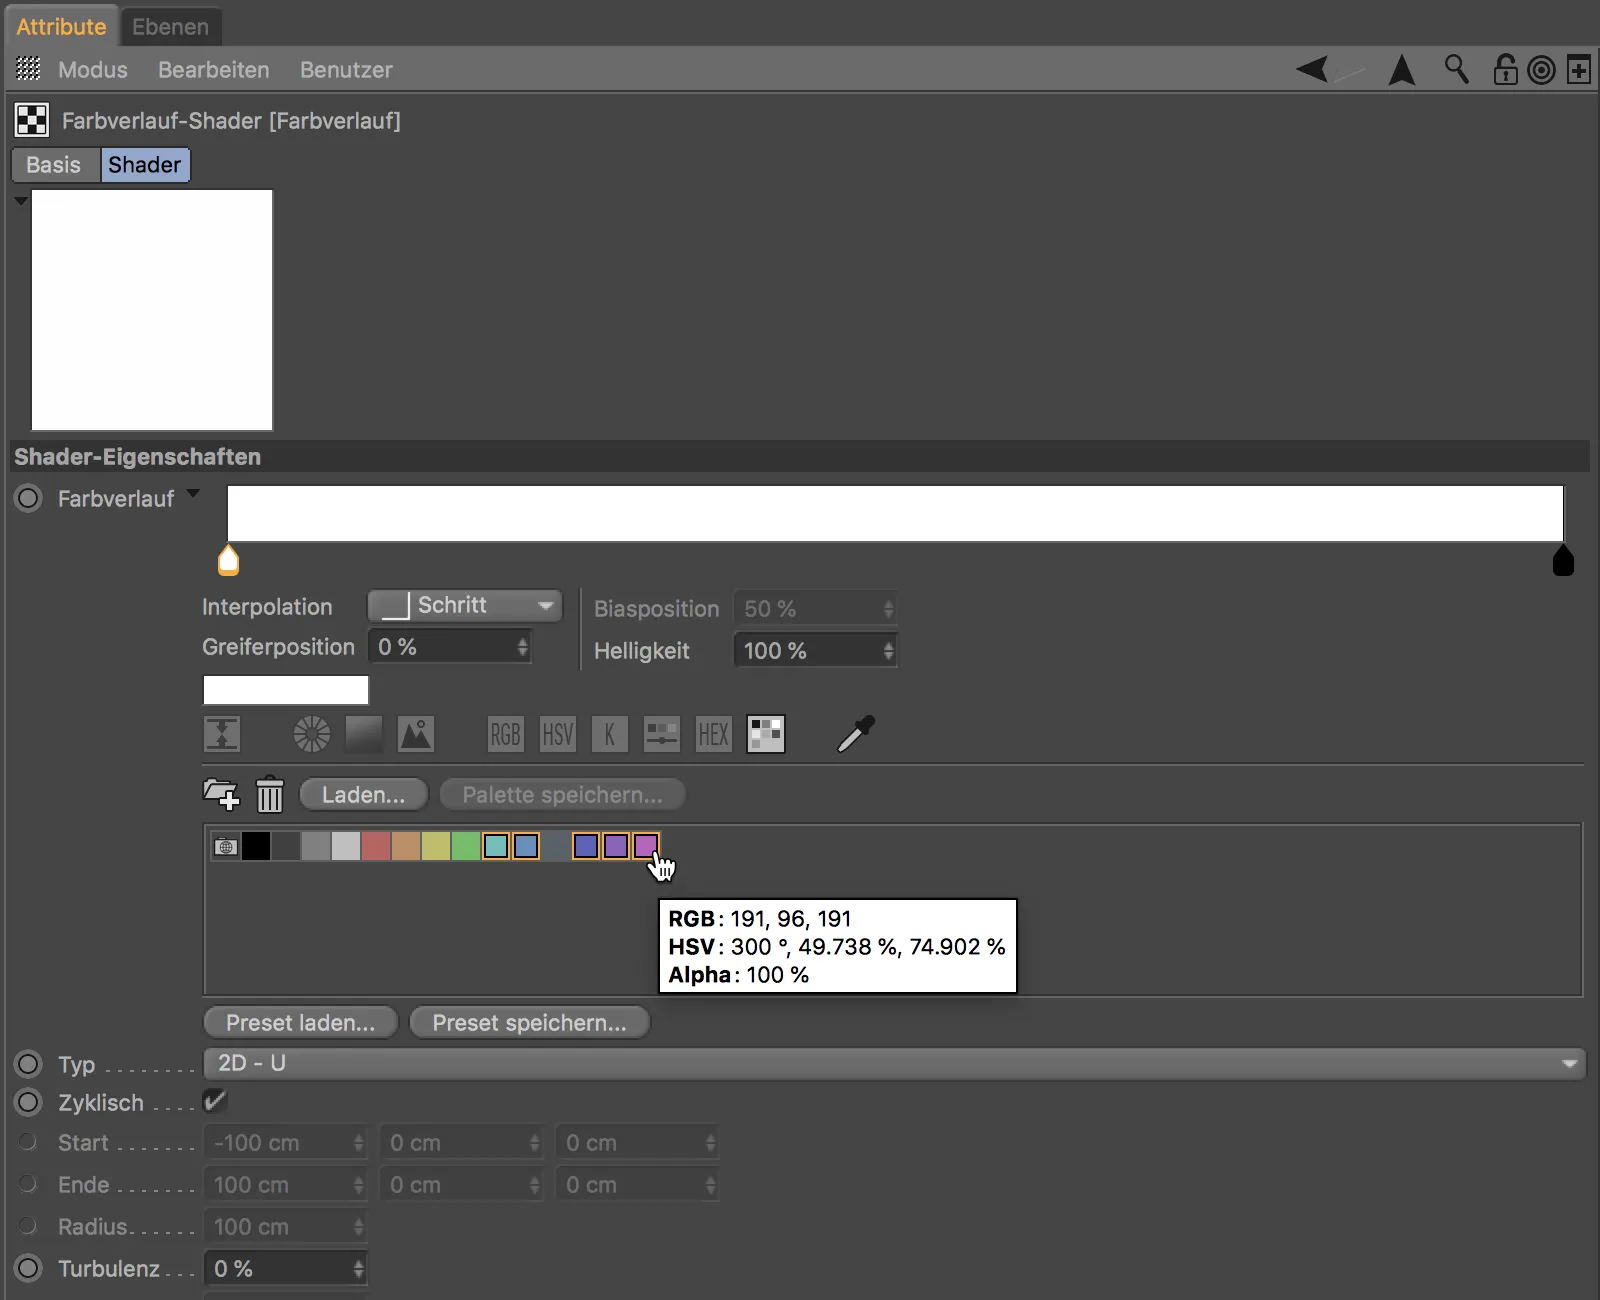The height and width of the screenshot is (1300, 1600).
Task: Show the color wheel mode
Action: 312,734
